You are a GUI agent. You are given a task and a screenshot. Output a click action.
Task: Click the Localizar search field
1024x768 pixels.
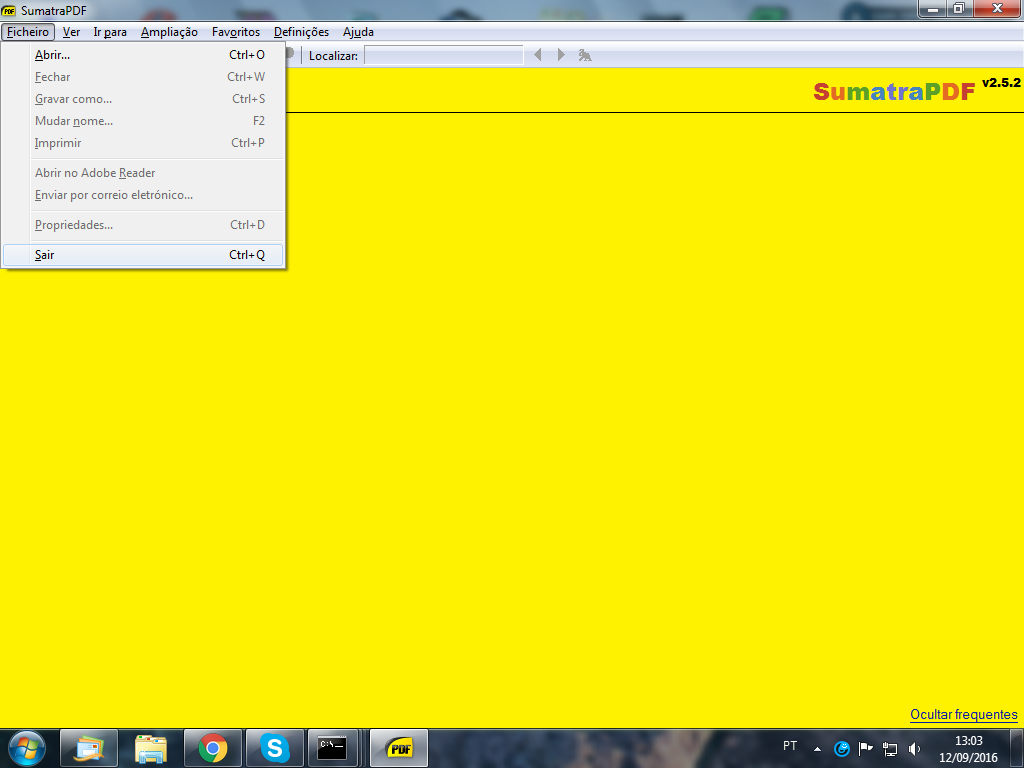click(x=443, y=56)
